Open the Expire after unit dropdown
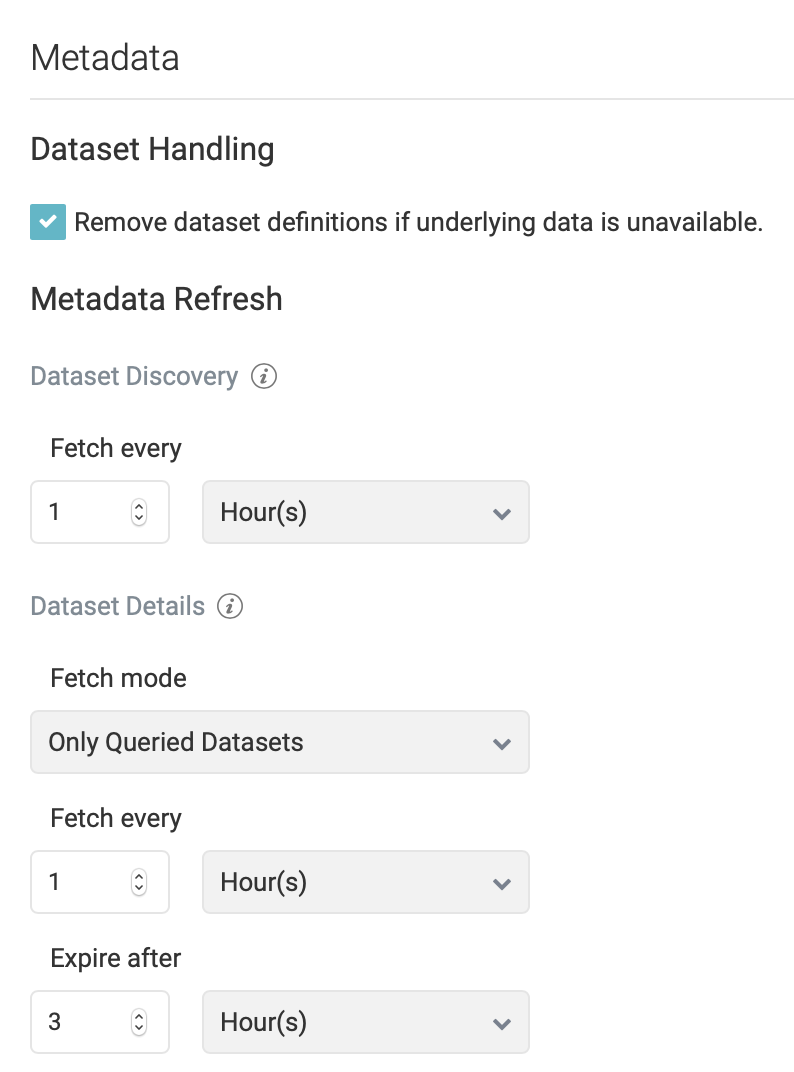 [365, 1023]
